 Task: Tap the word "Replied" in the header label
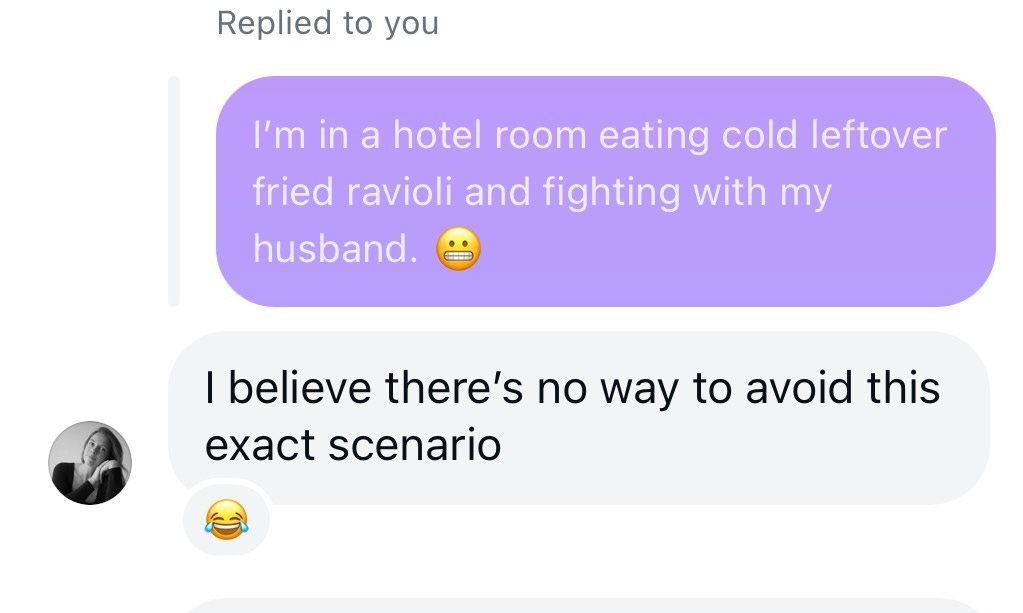click(x=274, y=23)
